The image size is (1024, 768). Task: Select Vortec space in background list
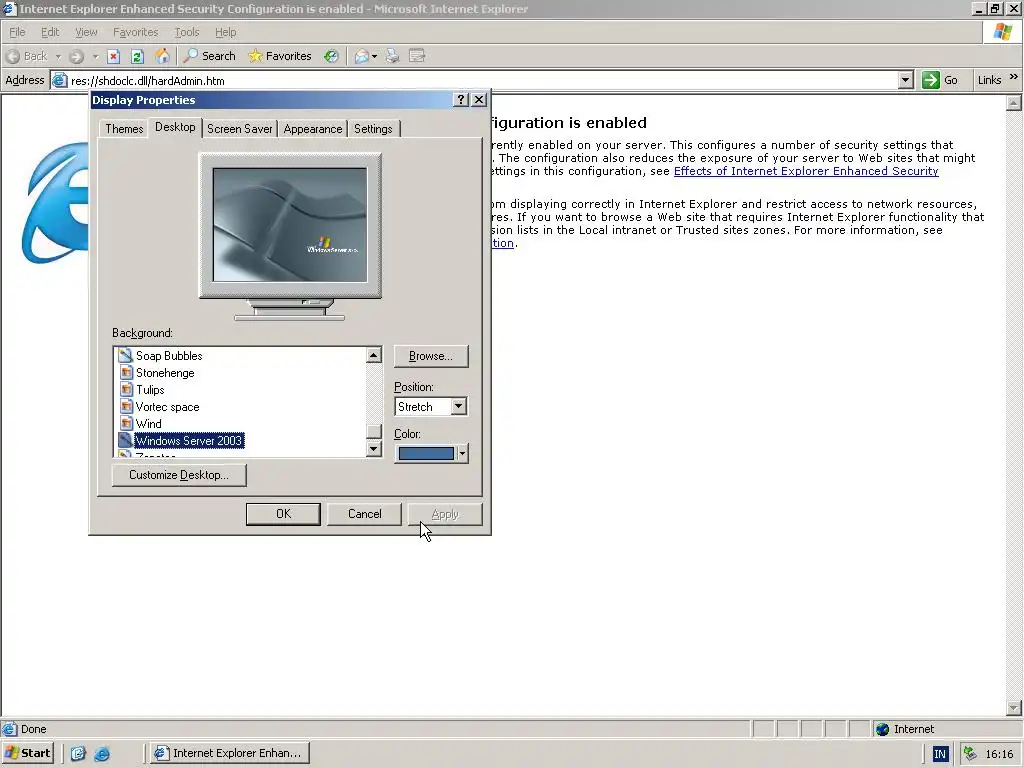tap(167, 406)
